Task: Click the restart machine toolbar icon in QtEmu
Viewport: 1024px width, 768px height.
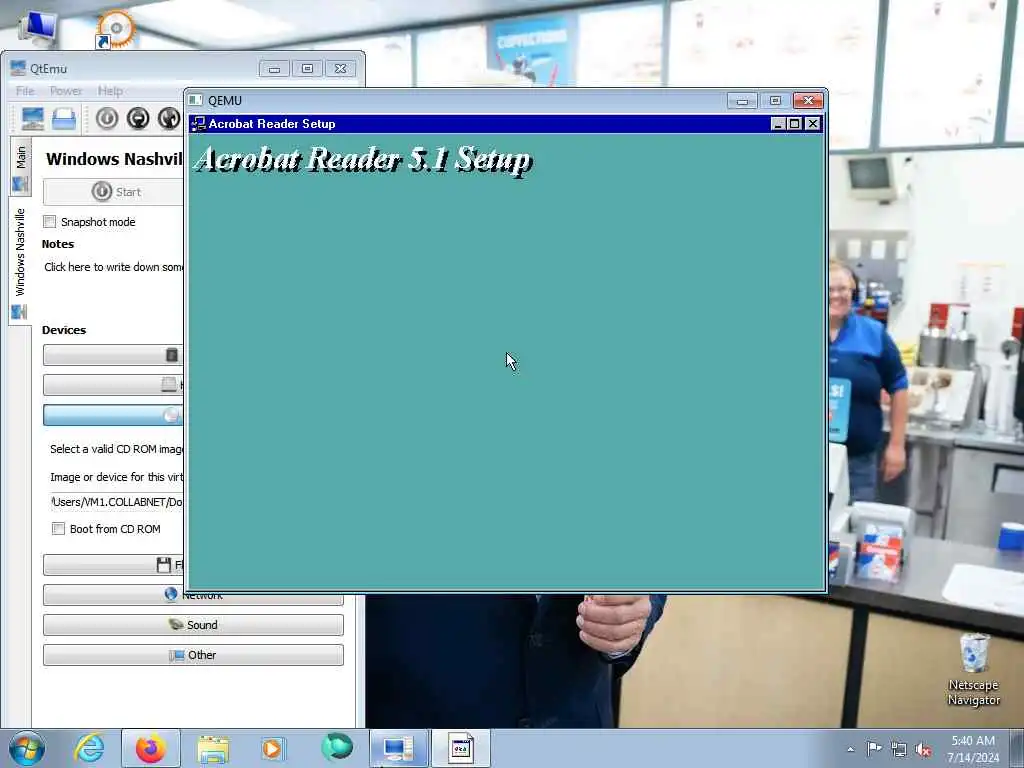Action: [168, 118]
